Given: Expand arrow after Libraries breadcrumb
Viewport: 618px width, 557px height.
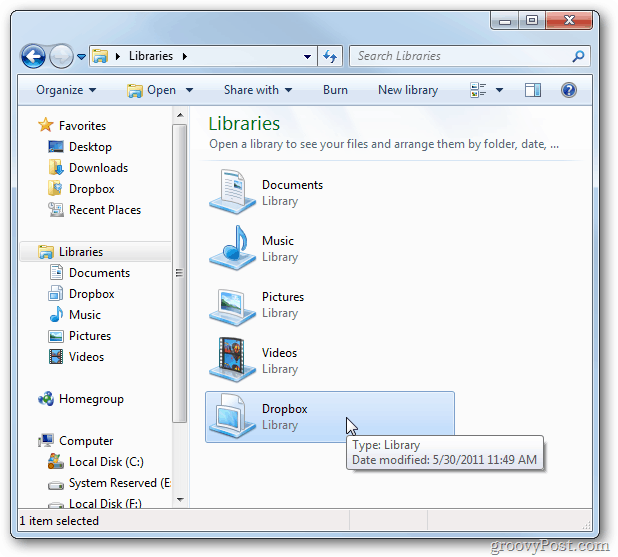Looking at the screenshot, I should click(184, 56).
